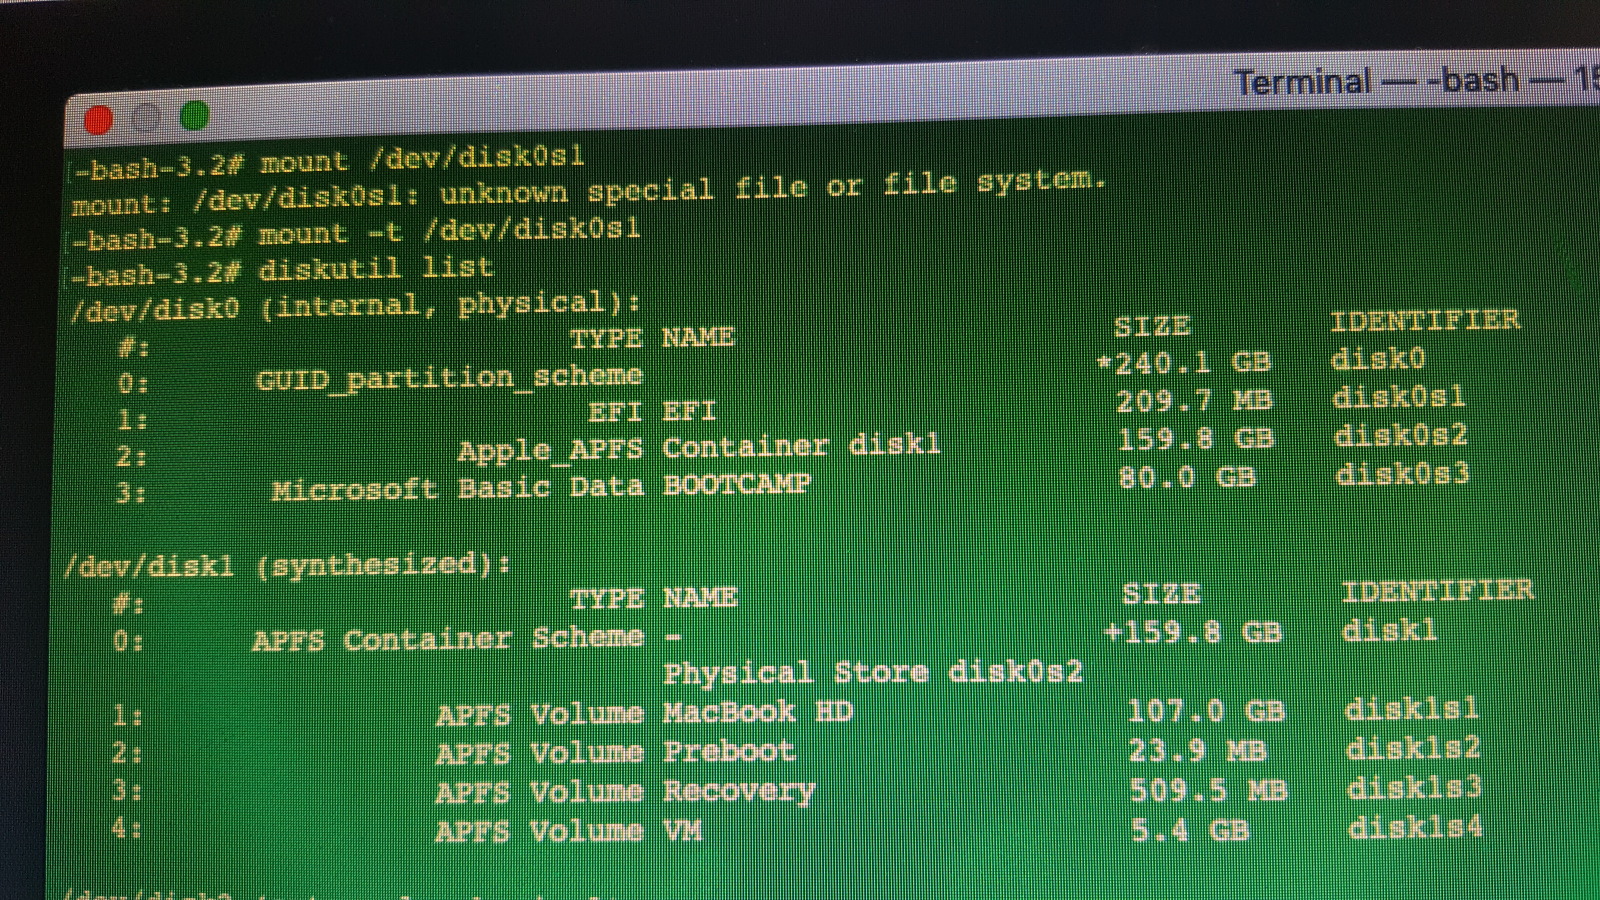Click the 'IDENTIFIER' column header of disk1 table
The height and width of the screenshot is (900, 1600).
1437,590
